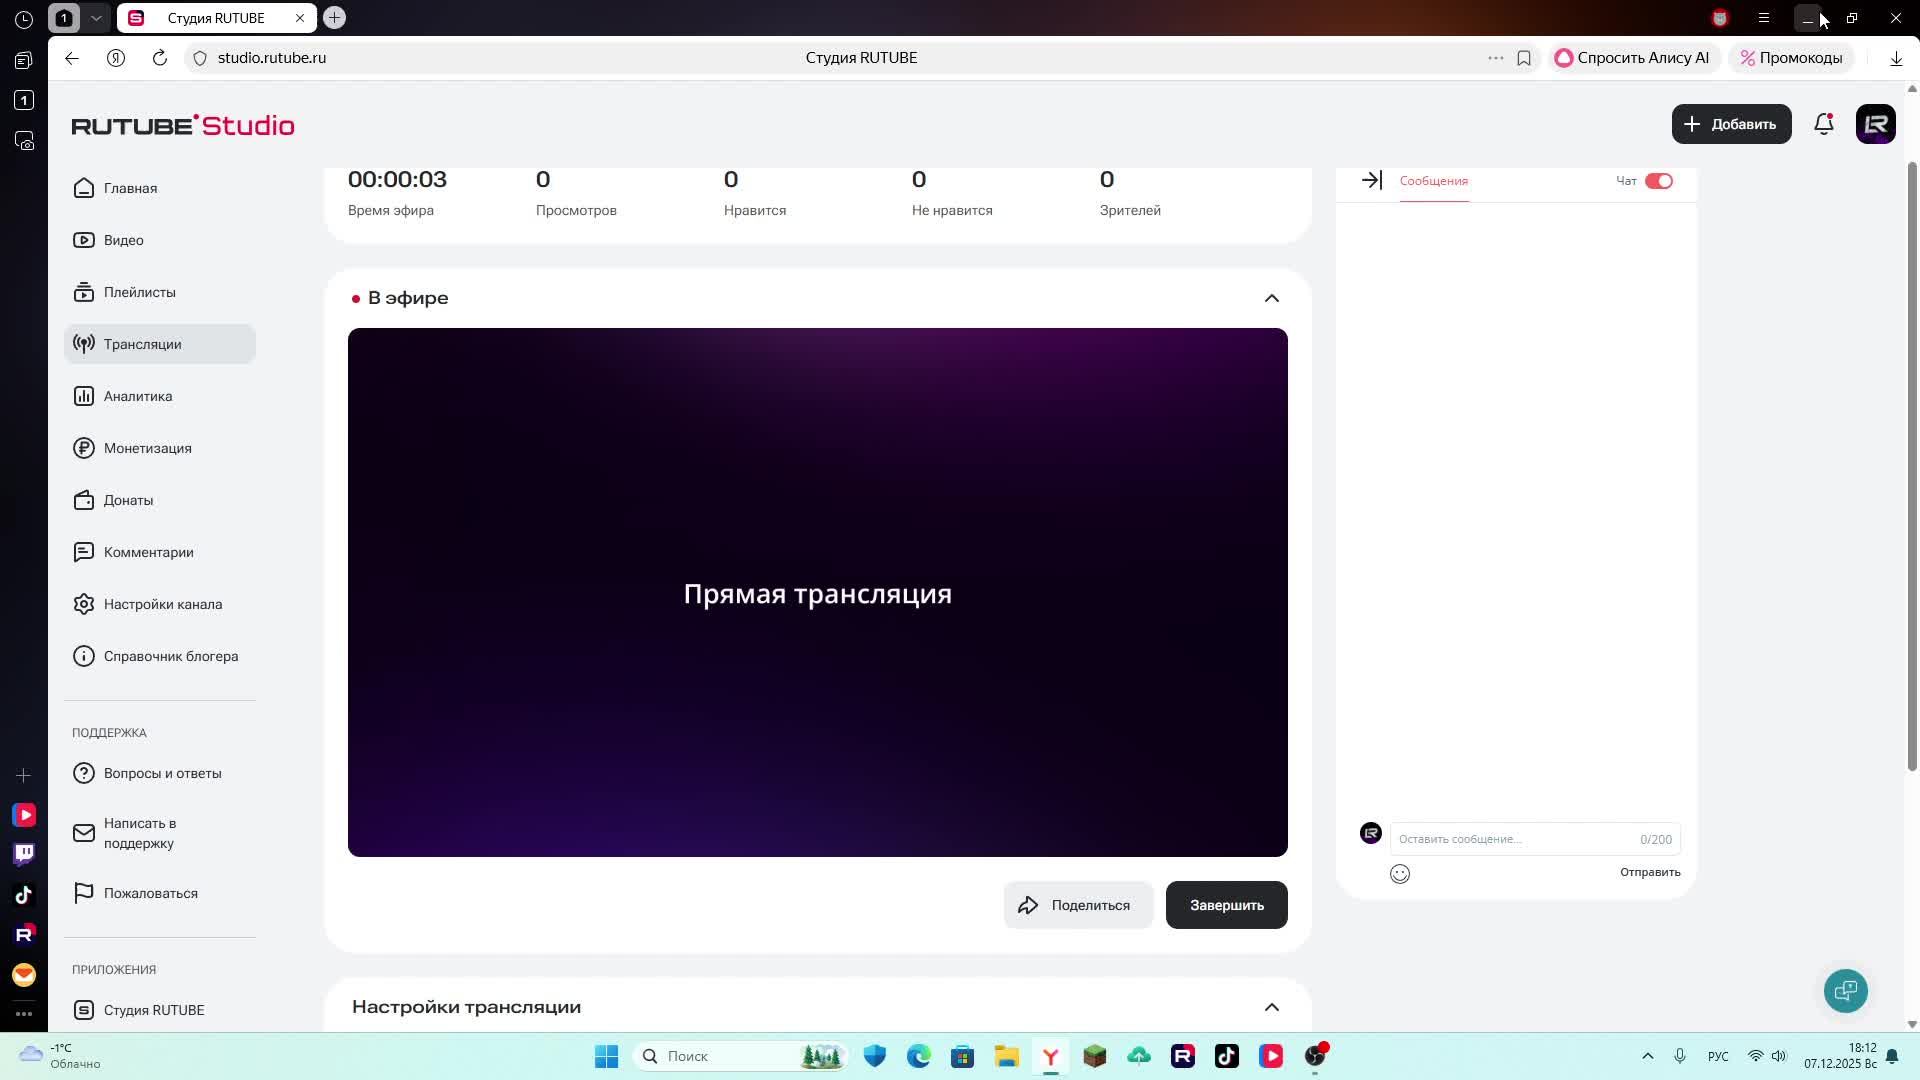Screen dimensions: 1920x1080
Task: Collapse the В эфире block
Action: tap(1271, 297)
